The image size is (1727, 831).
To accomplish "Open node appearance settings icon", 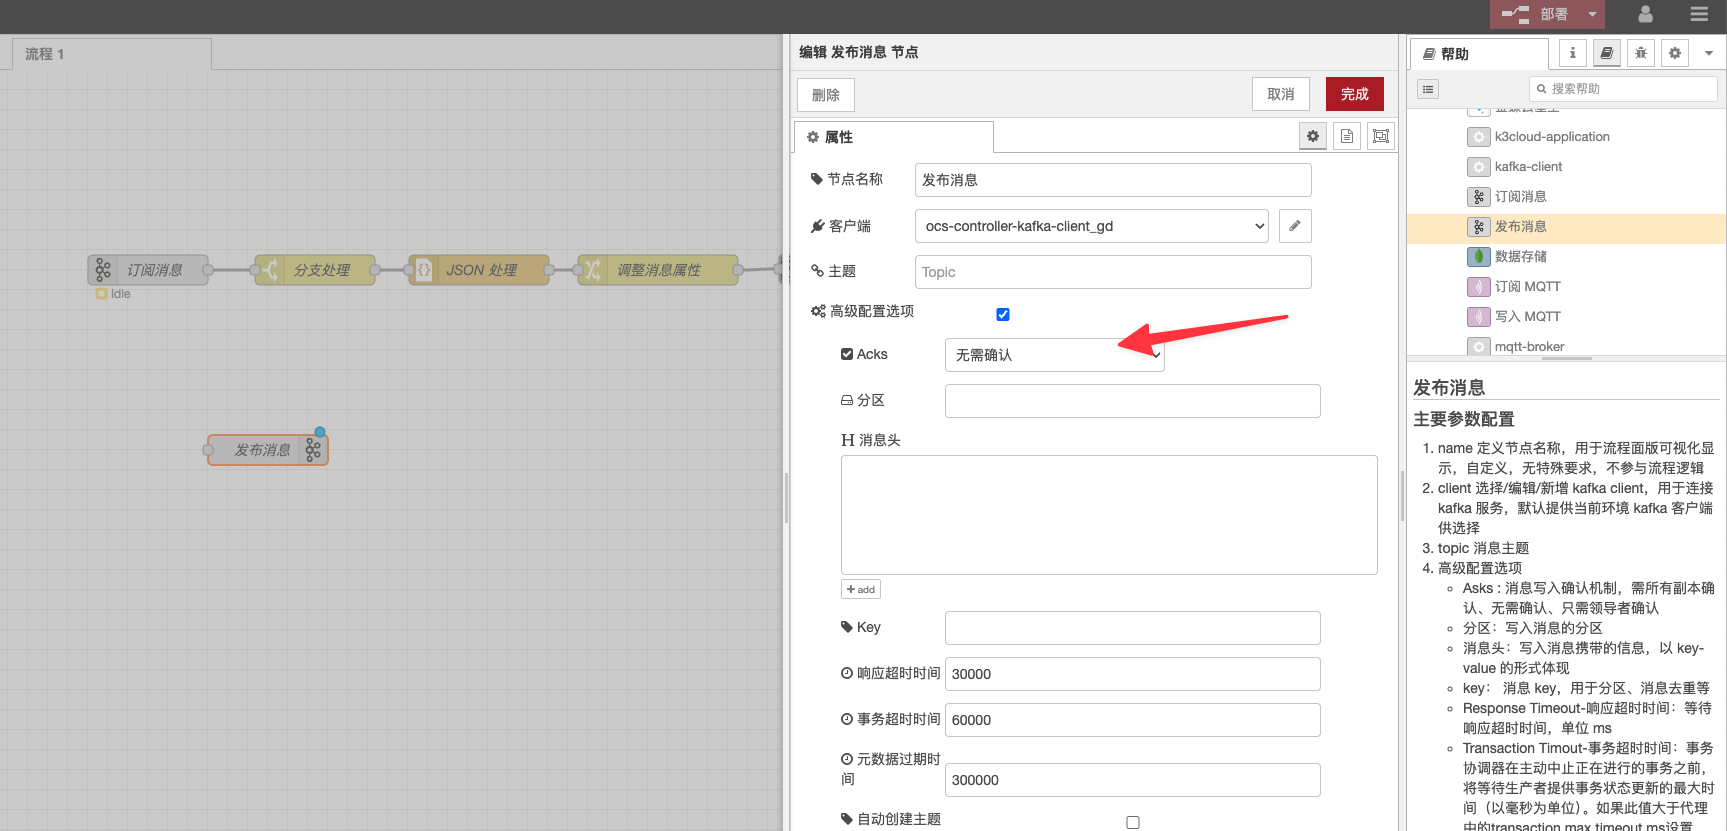I will [1381, 136].
